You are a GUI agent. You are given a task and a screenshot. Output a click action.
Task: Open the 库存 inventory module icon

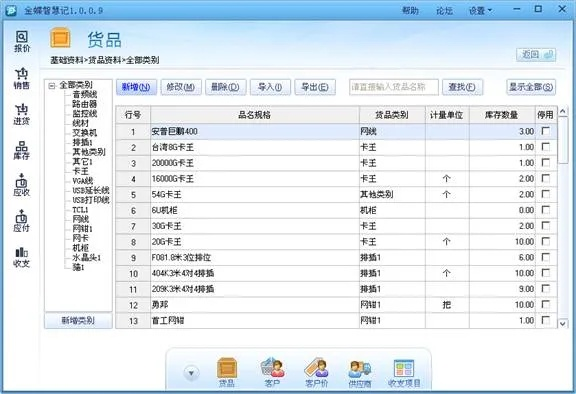click(x=22, y=150)
